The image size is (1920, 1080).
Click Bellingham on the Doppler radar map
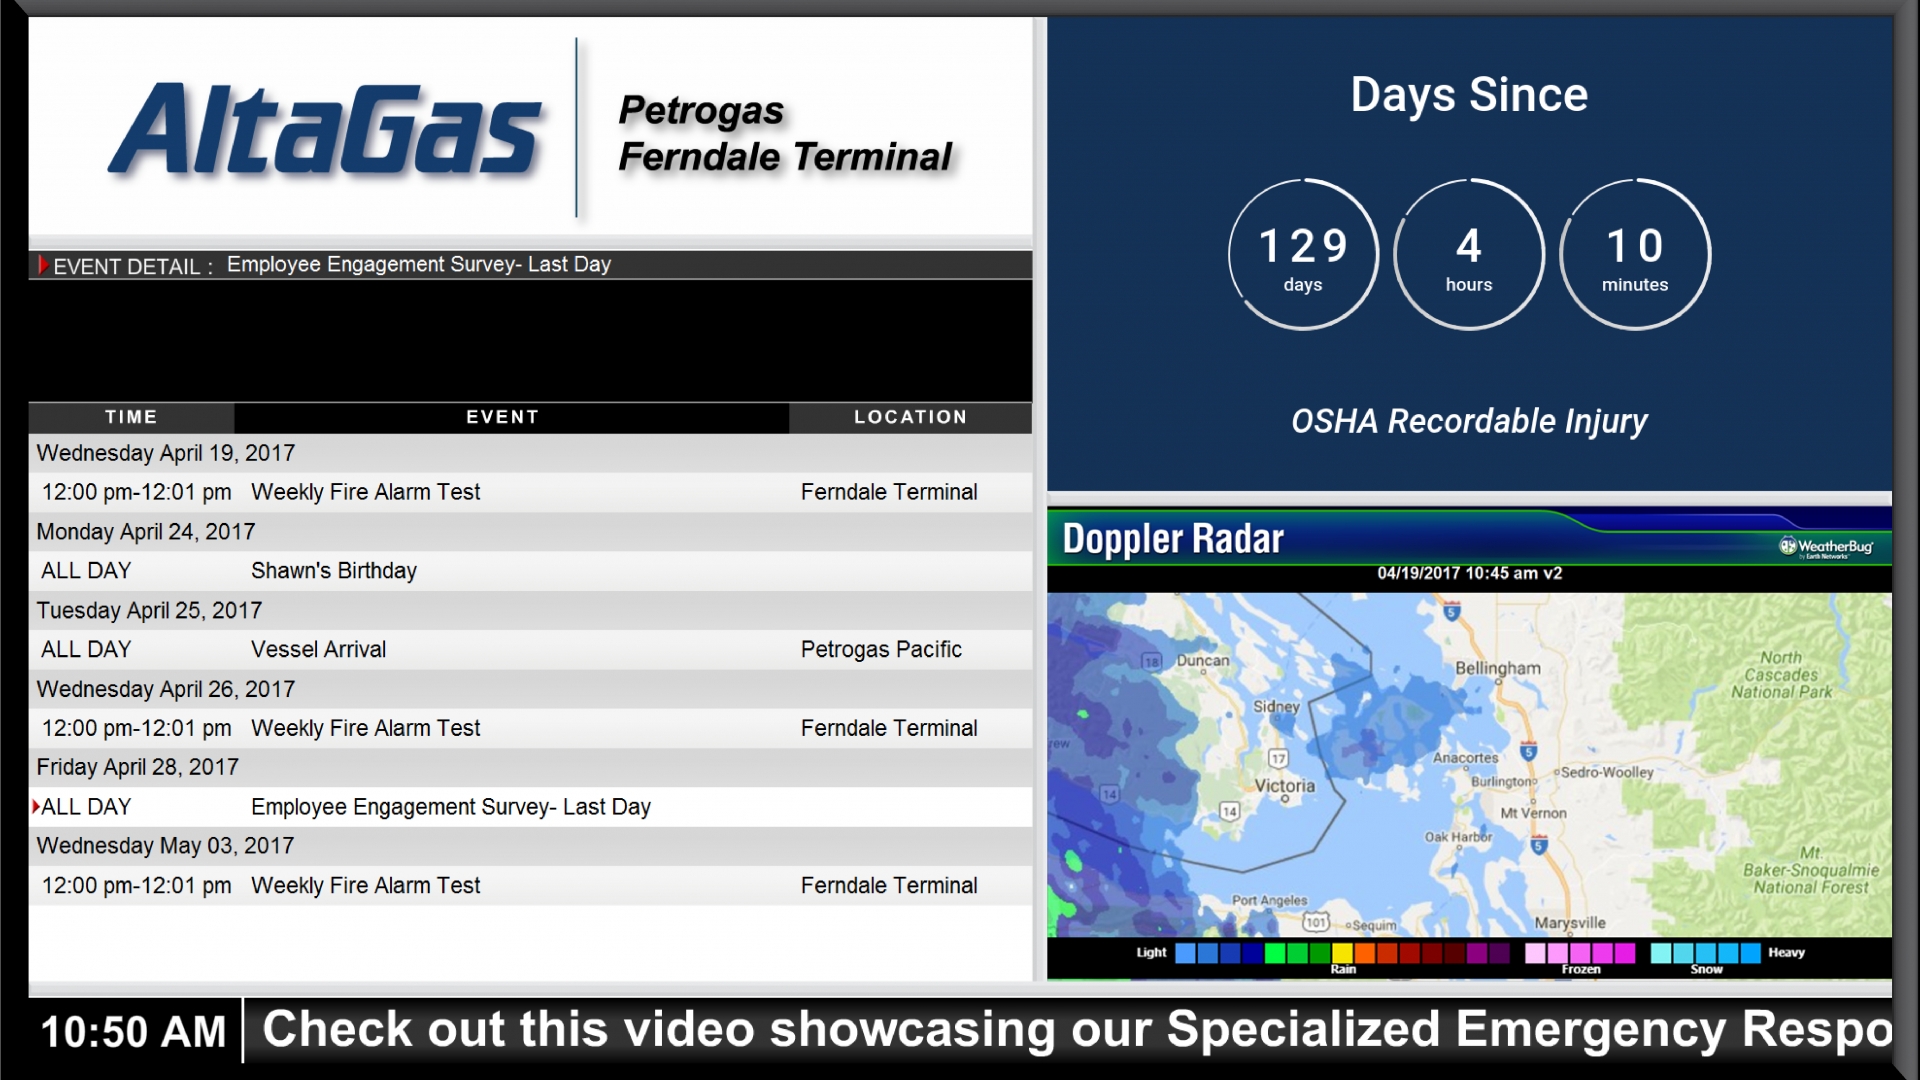point(1497,668)
